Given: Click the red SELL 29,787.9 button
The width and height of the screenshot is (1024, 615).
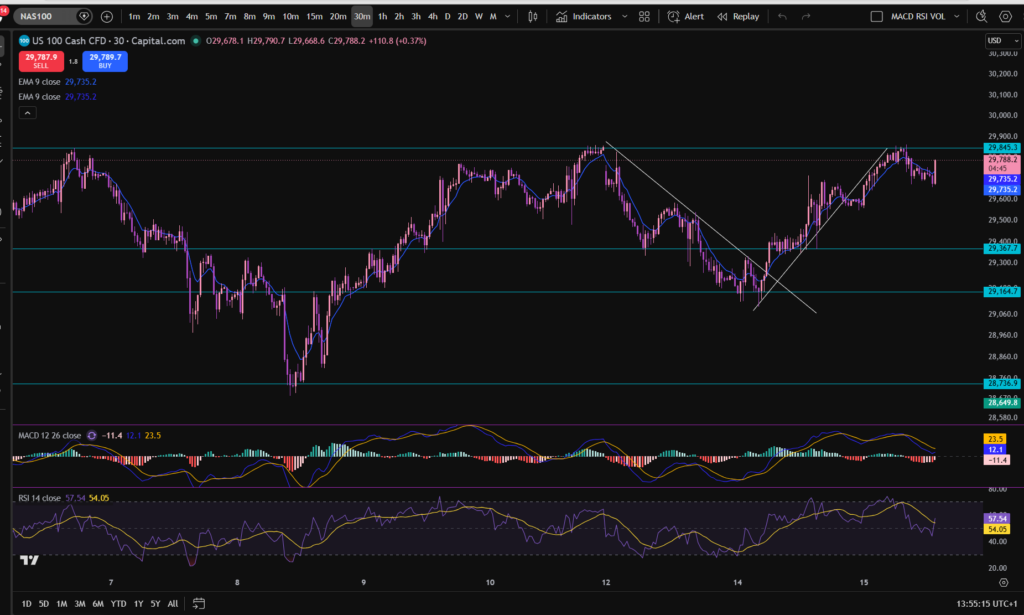Looking at the screenshot, I should (x=41, y=61).
